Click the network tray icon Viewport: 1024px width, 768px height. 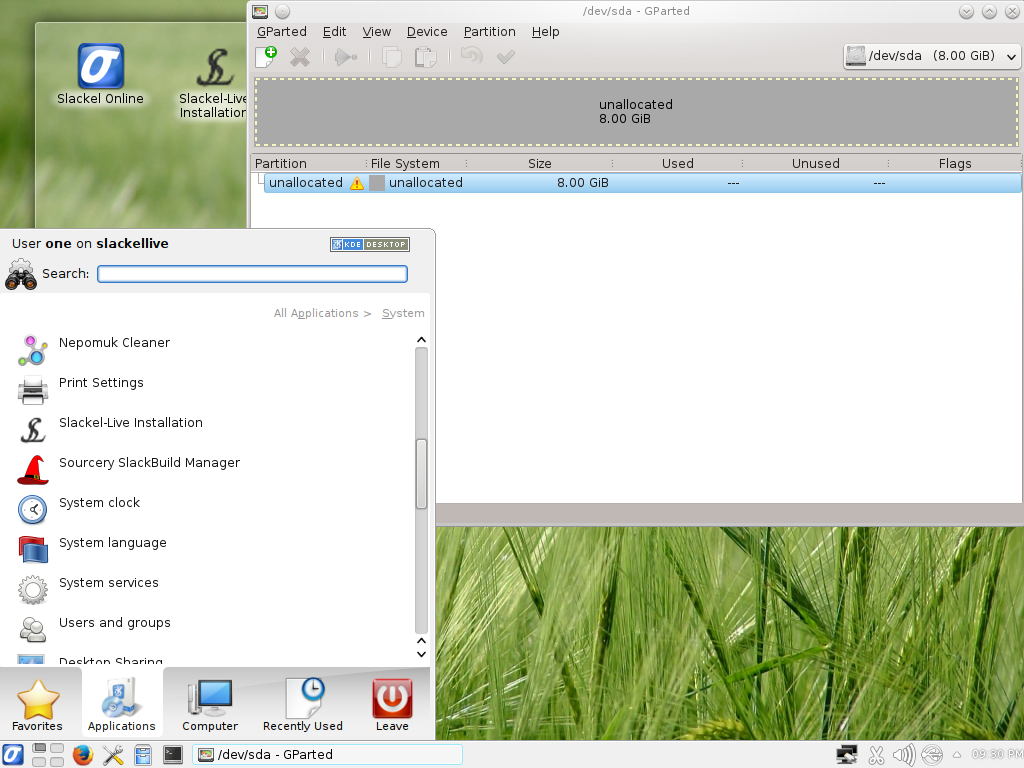click(x=847, y=755)
